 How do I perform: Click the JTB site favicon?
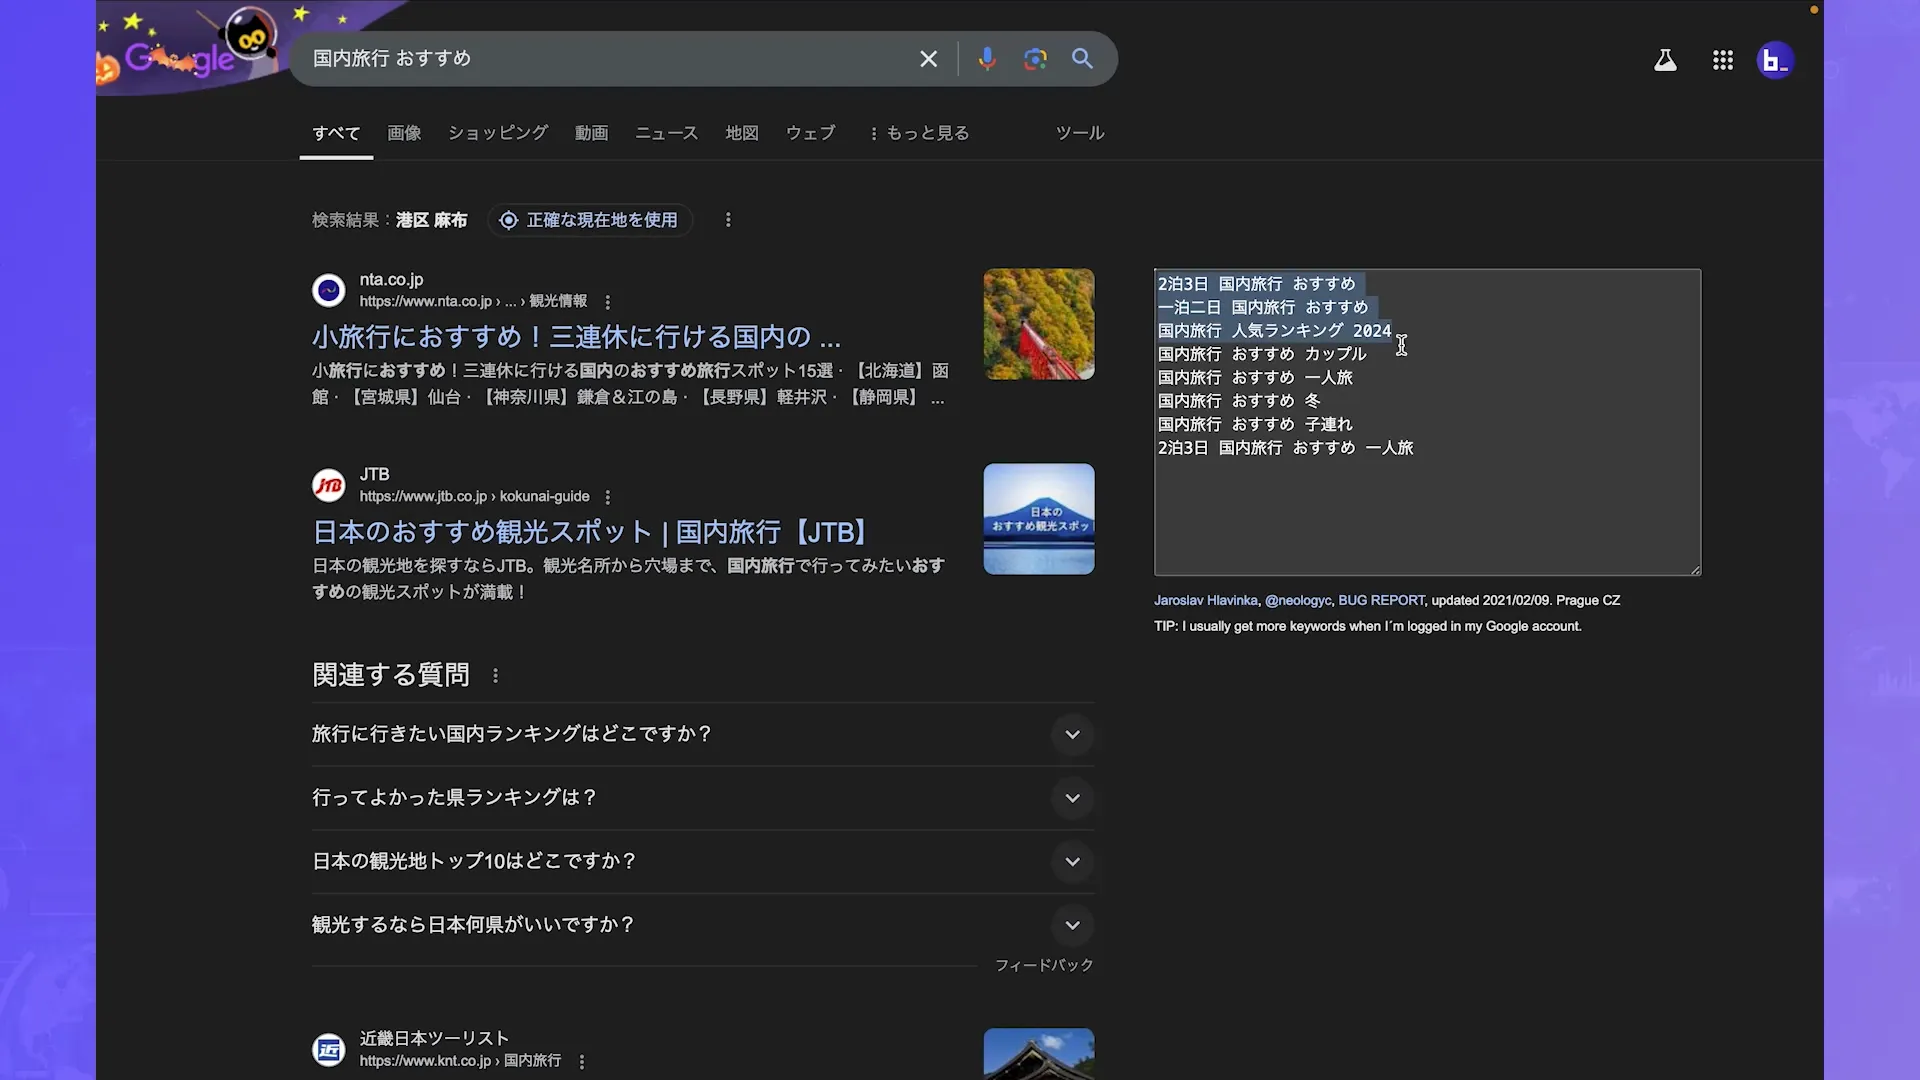click(328, 485)
